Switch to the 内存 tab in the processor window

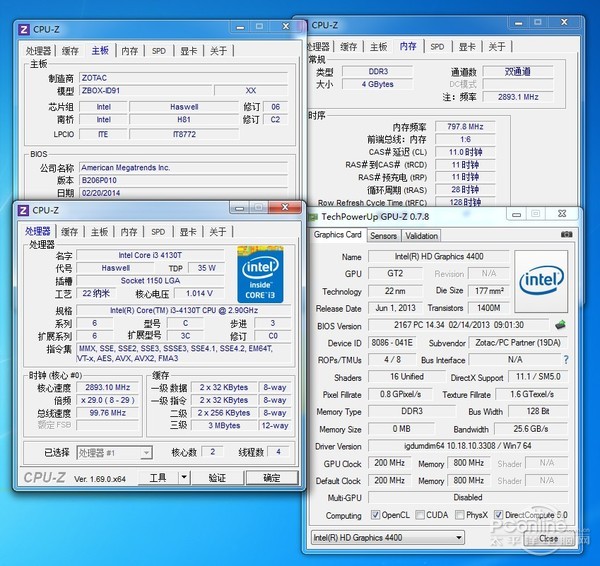129,232
